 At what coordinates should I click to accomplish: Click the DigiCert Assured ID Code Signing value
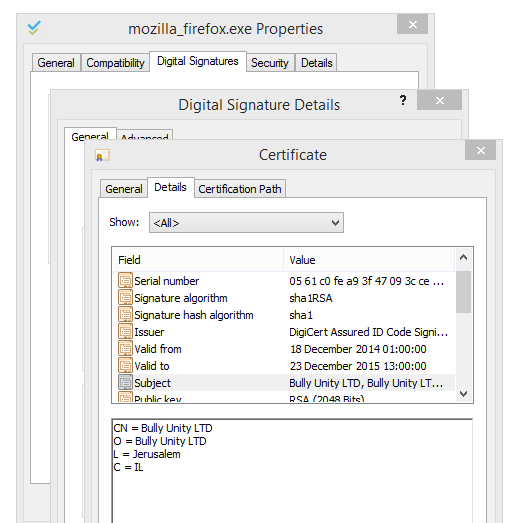369,332
